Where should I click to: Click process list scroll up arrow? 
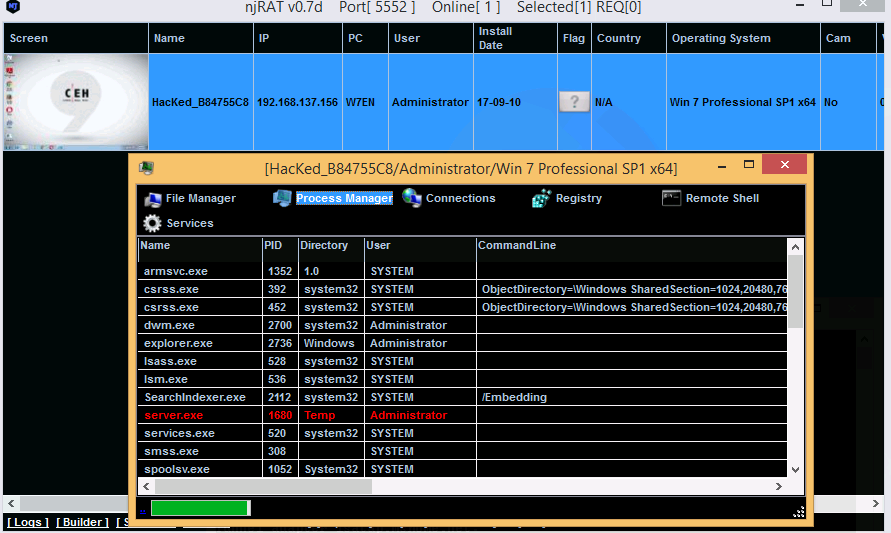[x=796, y=247]
